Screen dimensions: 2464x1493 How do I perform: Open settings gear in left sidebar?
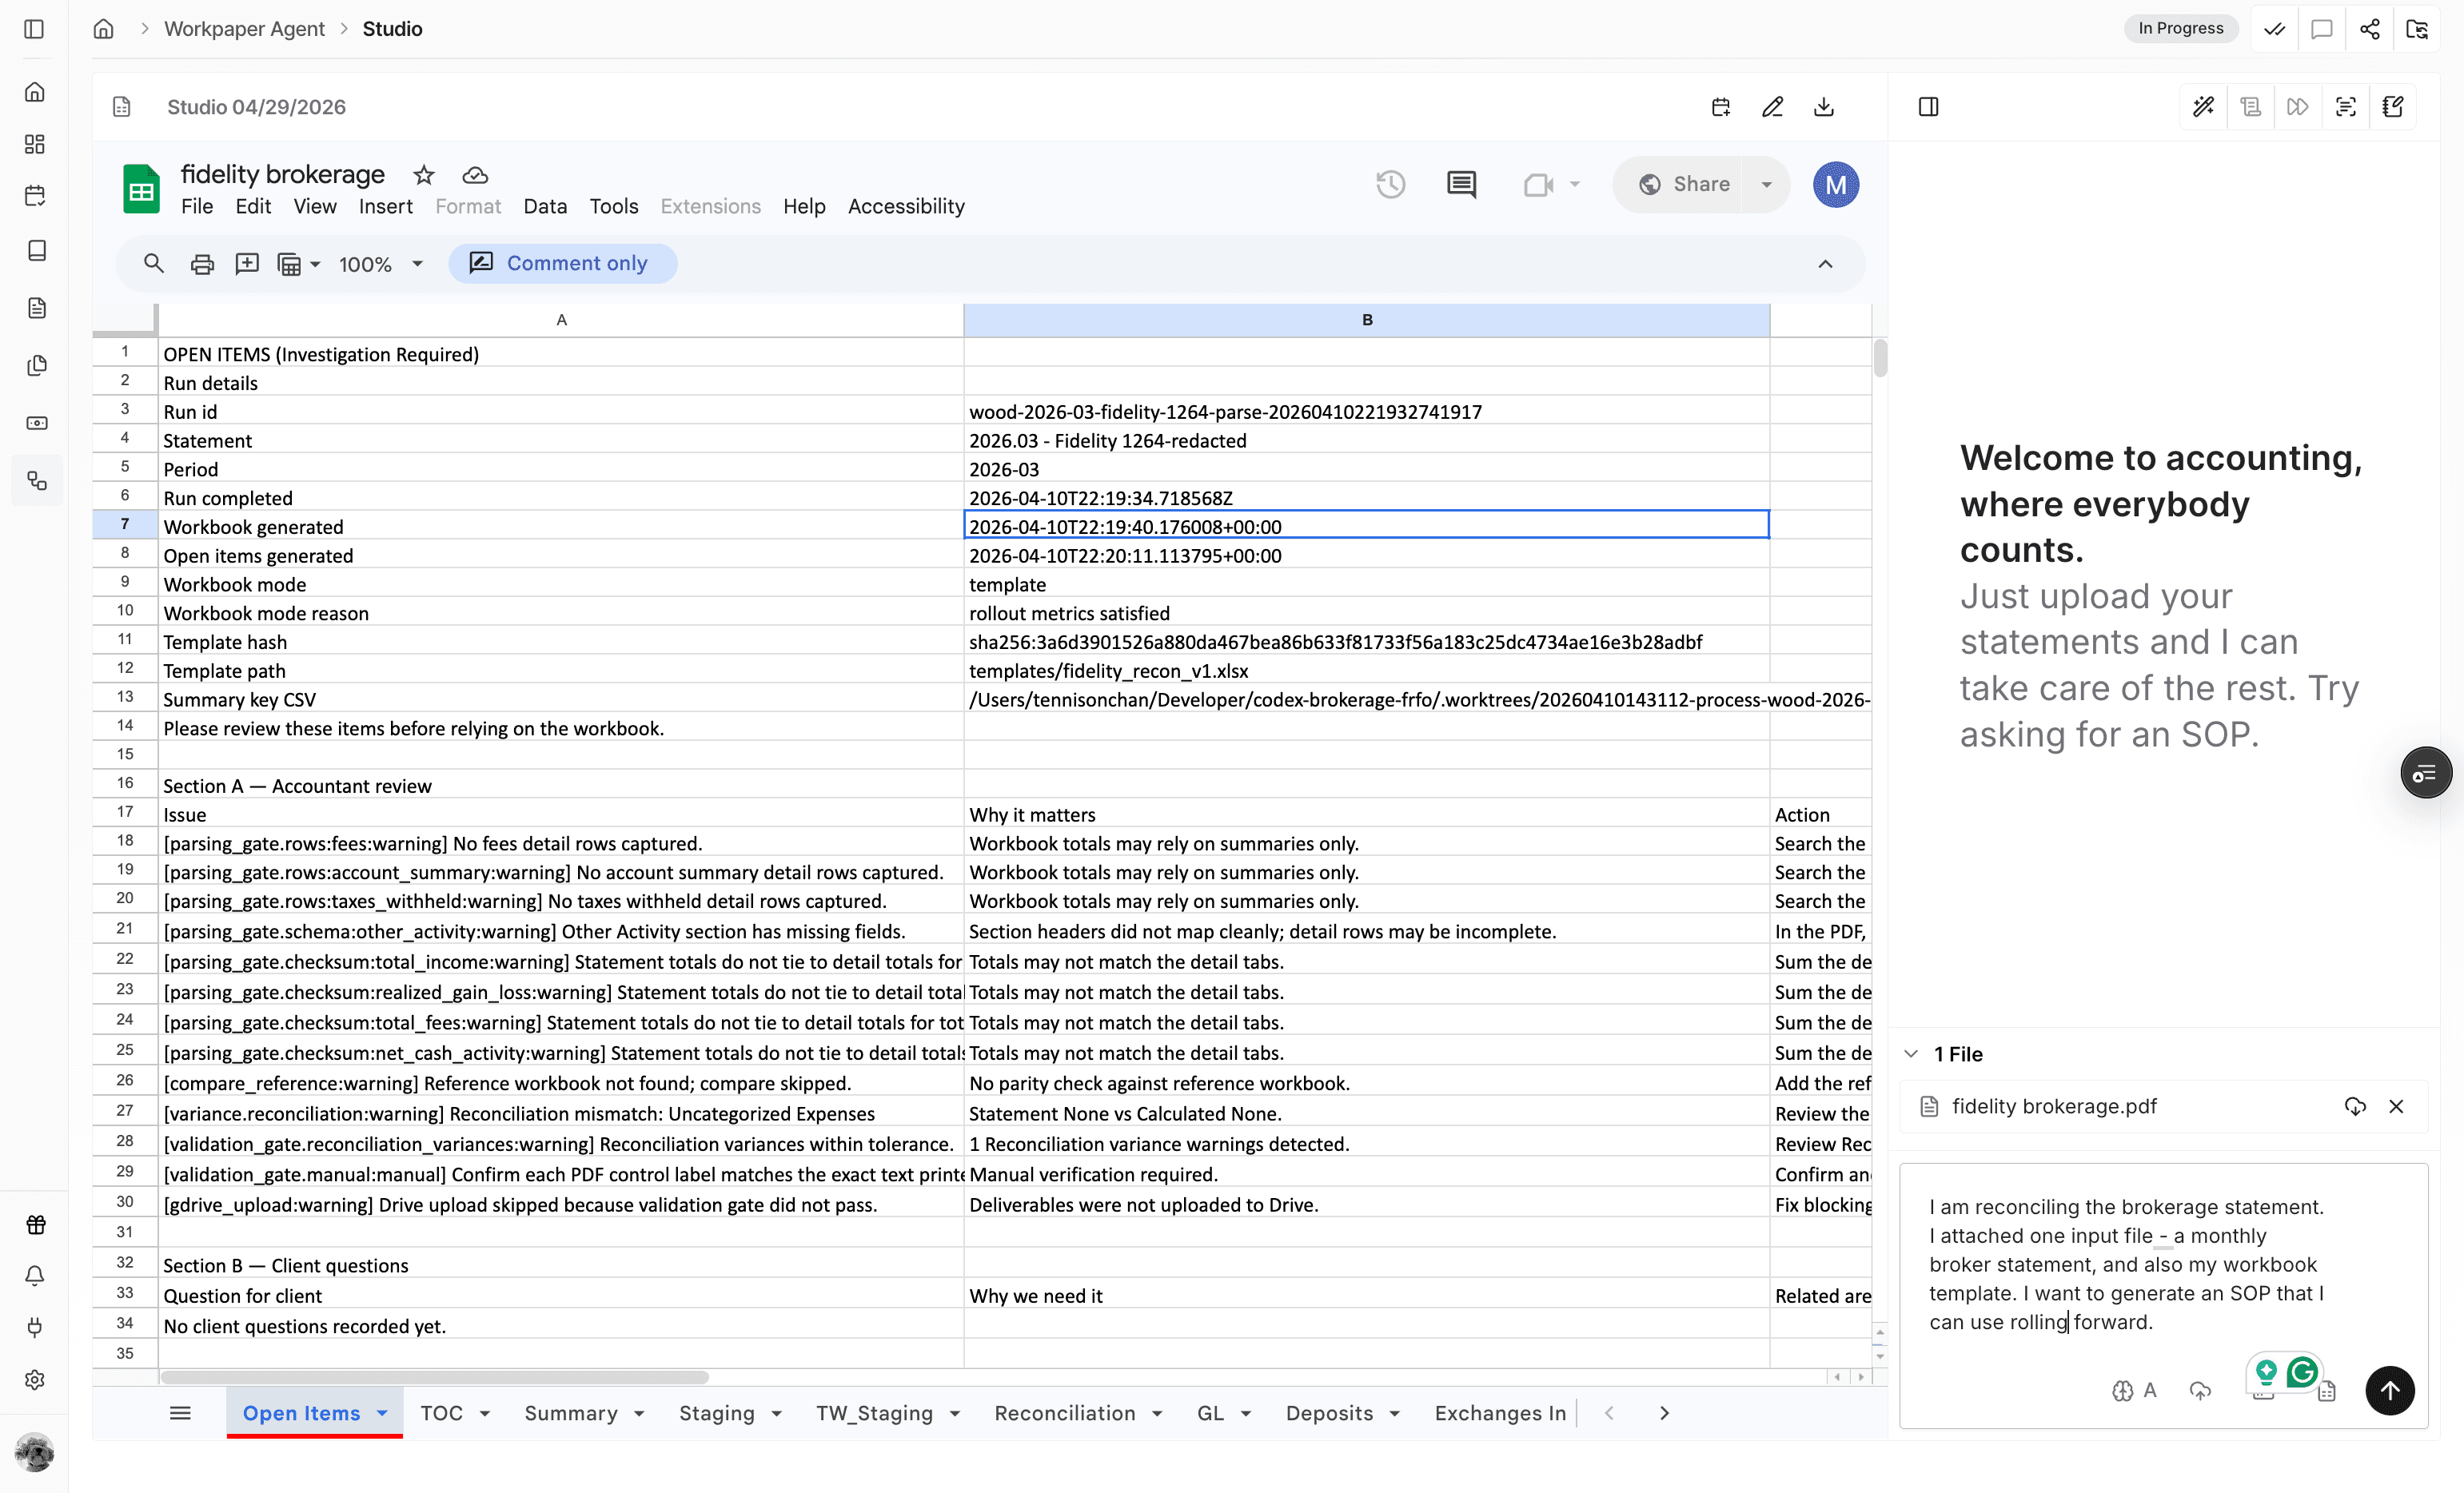(x=35, y=1380)
